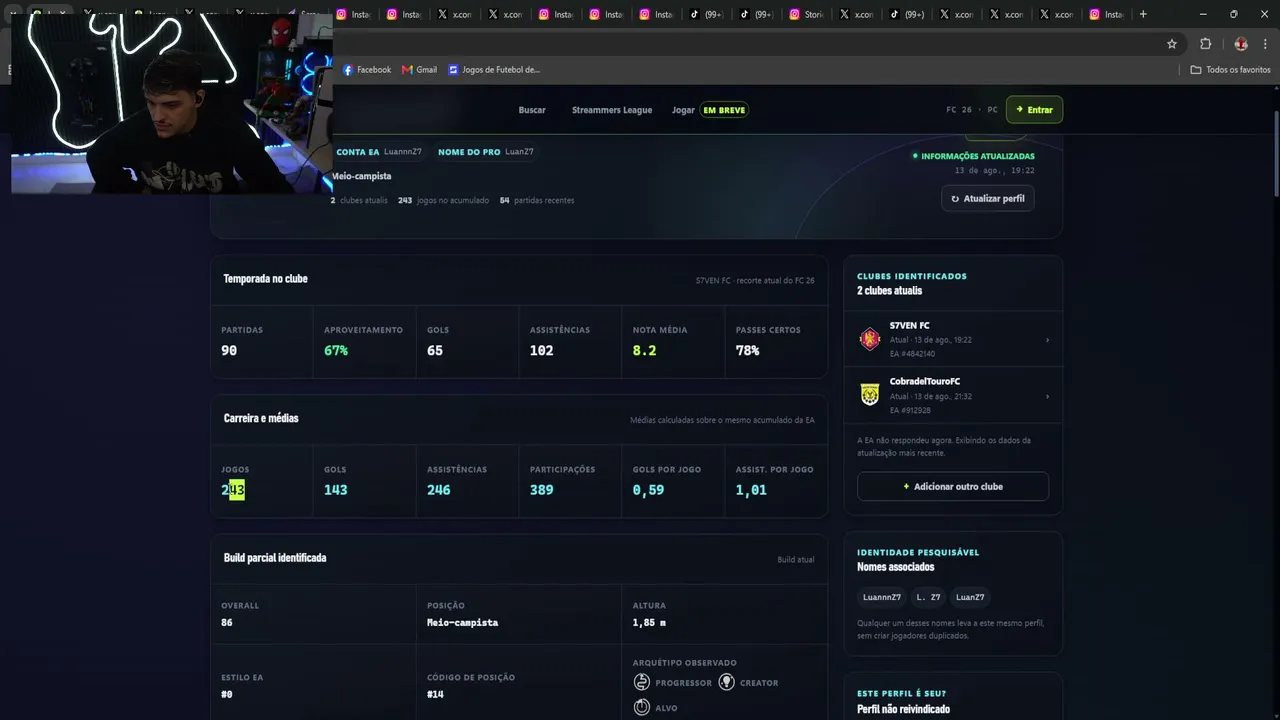The width and height of the screenshot is (1280, 720).
Task: Click the Estilo EA value #0
Action: coord(227,694)
